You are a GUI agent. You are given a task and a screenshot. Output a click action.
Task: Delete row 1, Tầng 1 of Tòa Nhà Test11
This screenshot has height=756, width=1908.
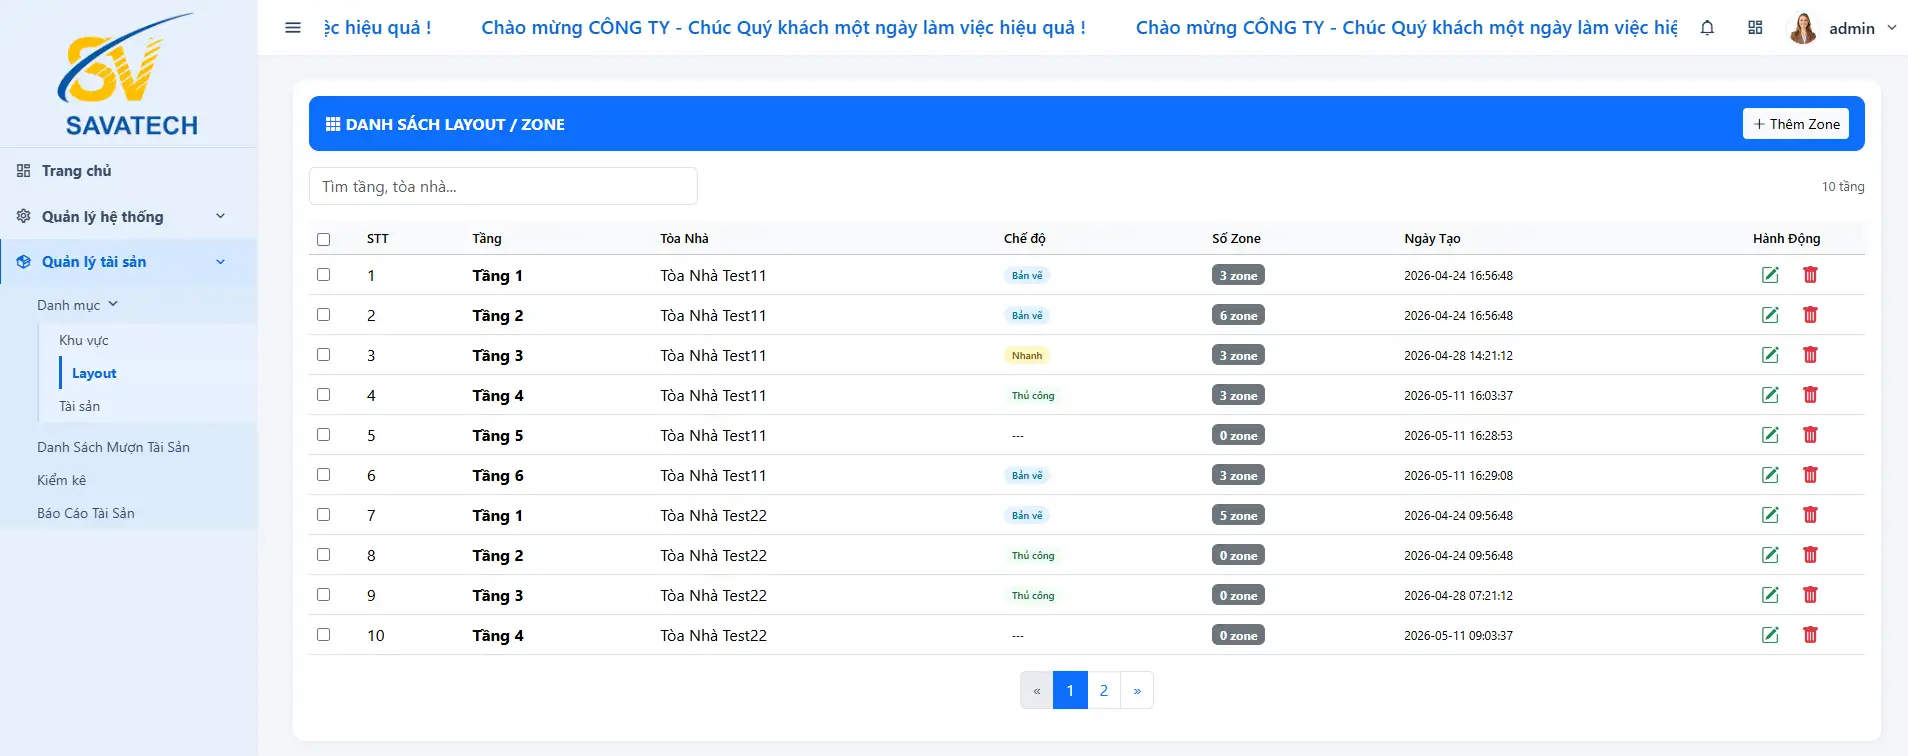coord(1810,275)
